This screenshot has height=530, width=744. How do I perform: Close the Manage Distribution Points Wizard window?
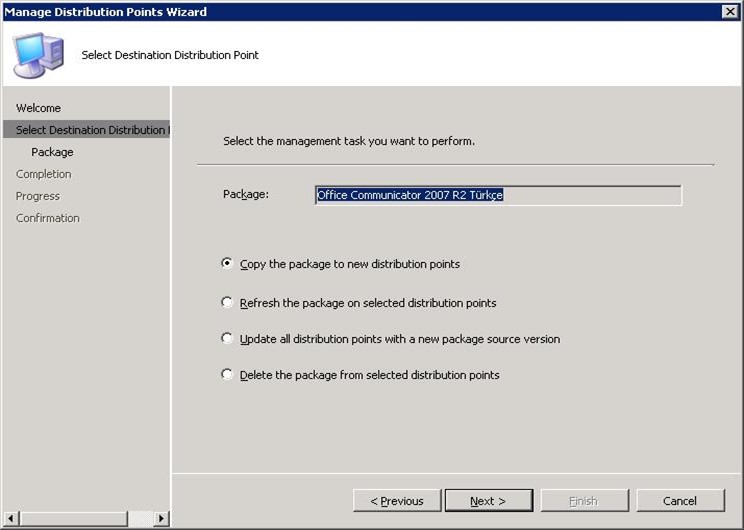click(730, 11)
